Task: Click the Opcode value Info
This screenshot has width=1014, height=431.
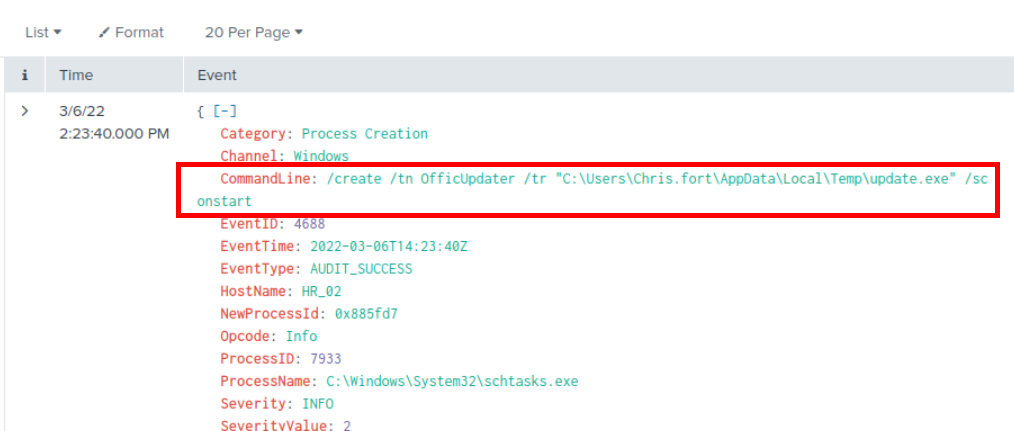Action: pos(301,337)
